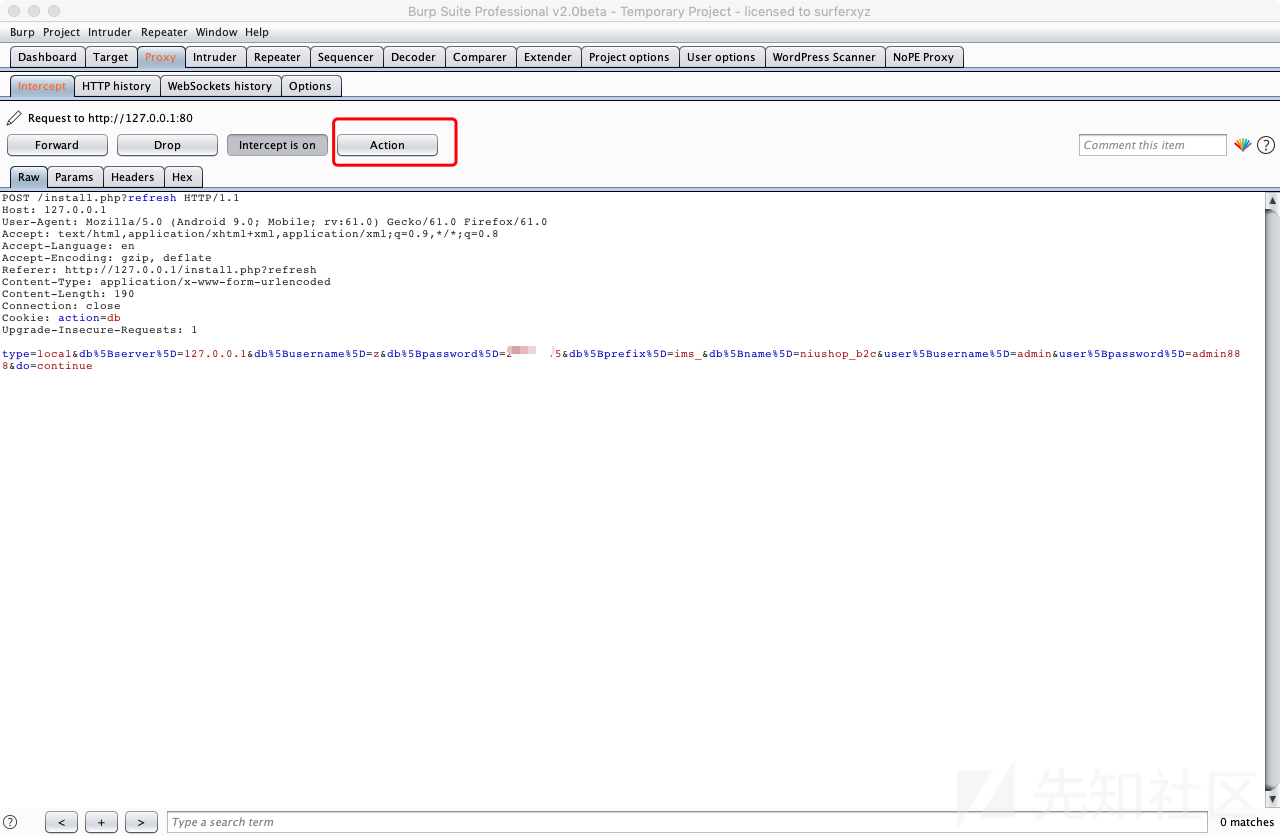
Task: Click the Host: 127.0.0.1 header line
Action: pyautogui.click(x=54, y=210)
